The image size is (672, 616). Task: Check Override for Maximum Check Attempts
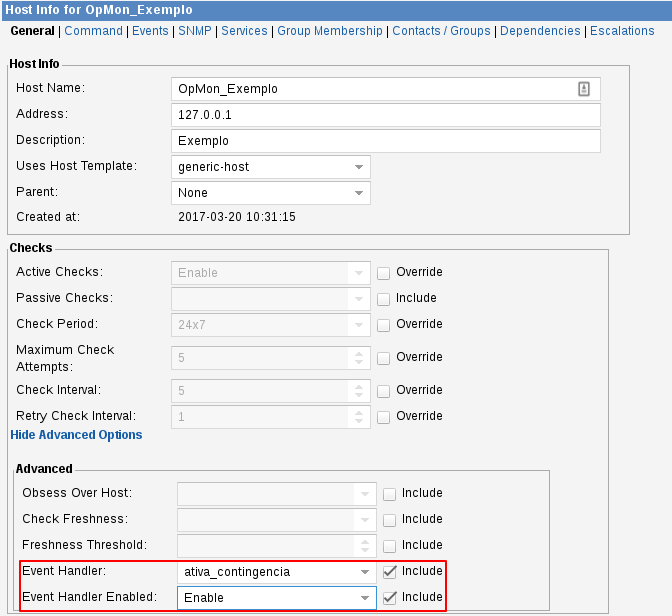[383, 358]
